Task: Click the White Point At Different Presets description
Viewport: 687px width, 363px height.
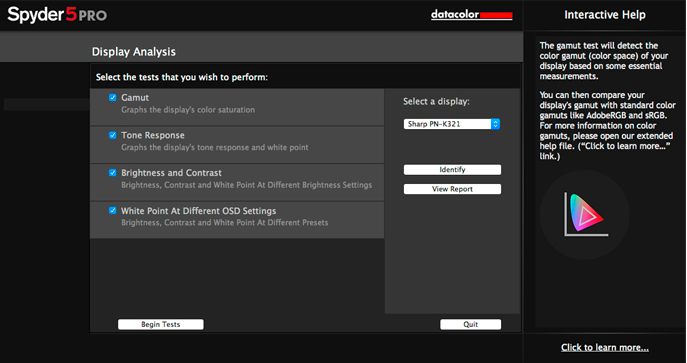Action: (x=225, y=223)
